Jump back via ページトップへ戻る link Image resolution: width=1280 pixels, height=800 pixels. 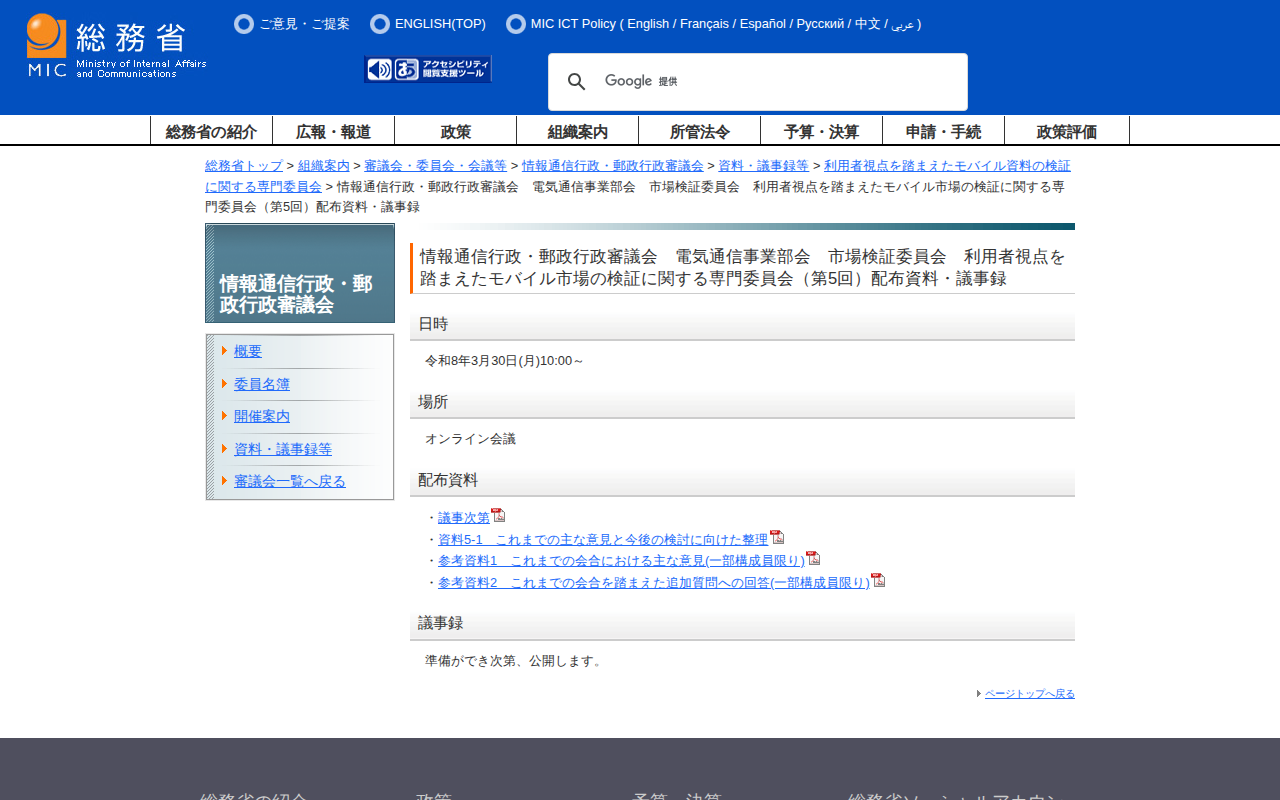(1029, 694)
